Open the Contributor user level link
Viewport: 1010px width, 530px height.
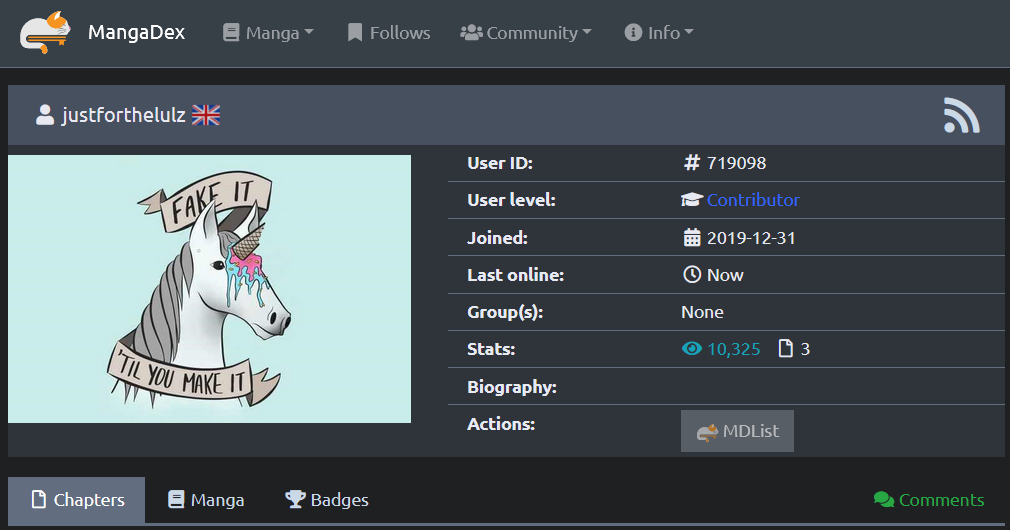753,200
